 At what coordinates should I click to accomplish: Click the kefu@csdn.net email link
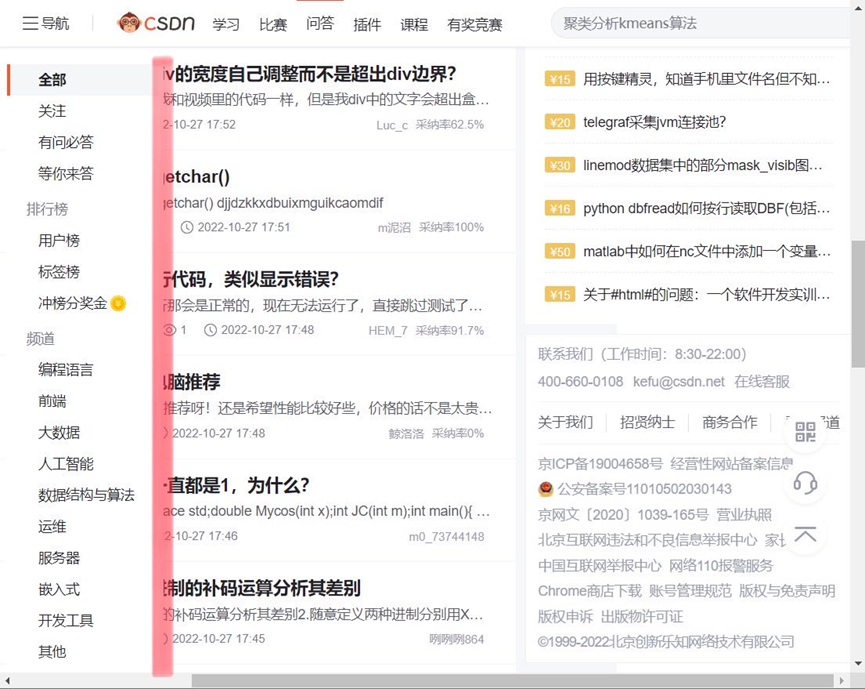click(x=679, y=381)
